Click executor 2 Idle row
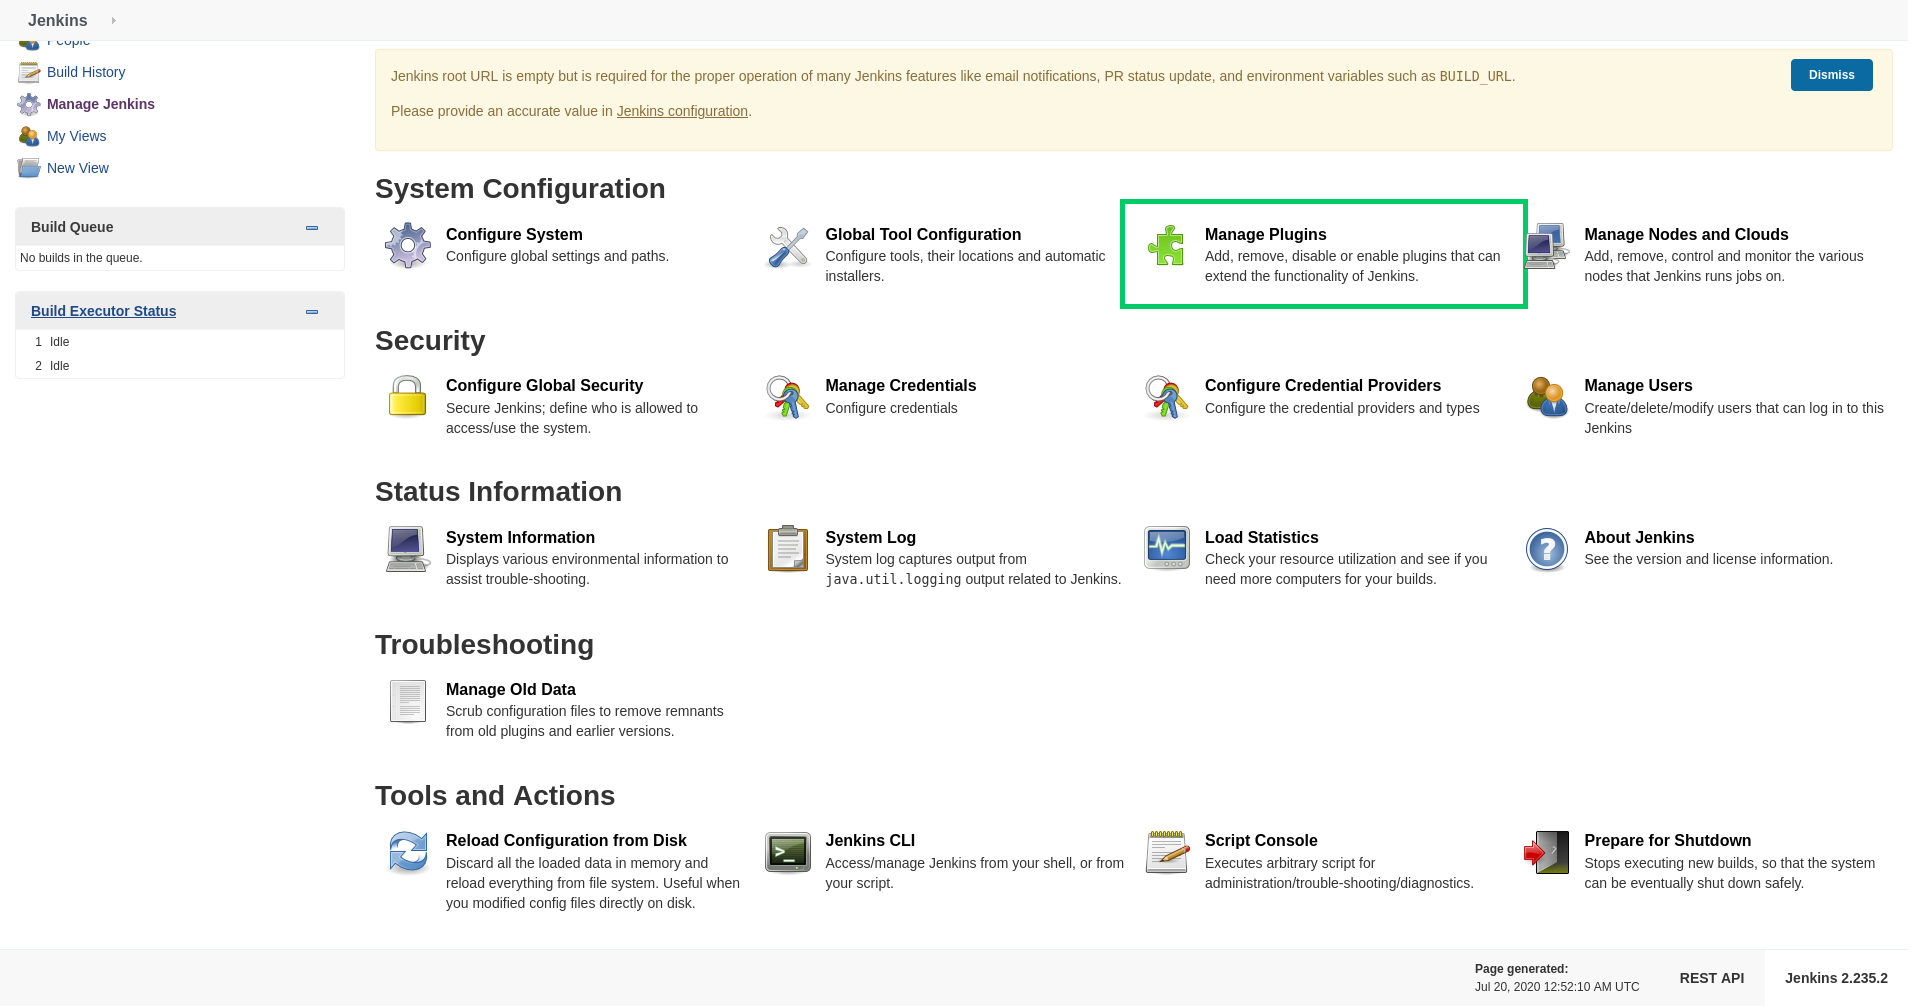The width and height of the screenshot is (1920, 1006). pyautogui.click(x=180, y=366)
